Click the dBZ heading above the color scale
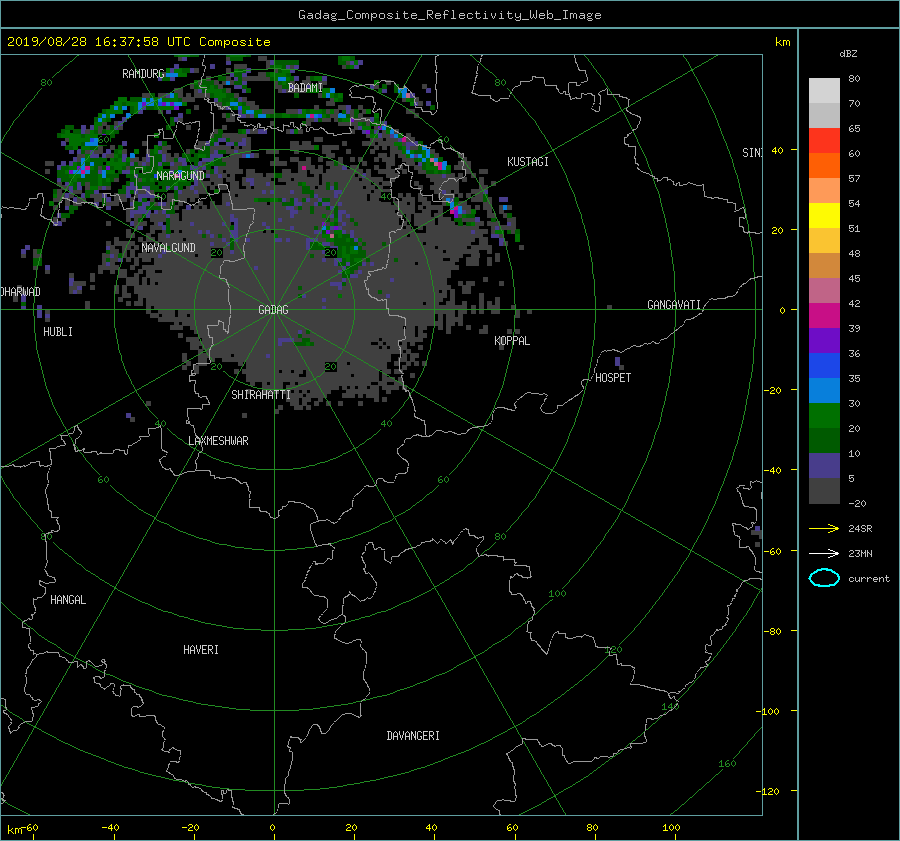The height and width of the screenshot is (841, 900). tap(848, 53)
